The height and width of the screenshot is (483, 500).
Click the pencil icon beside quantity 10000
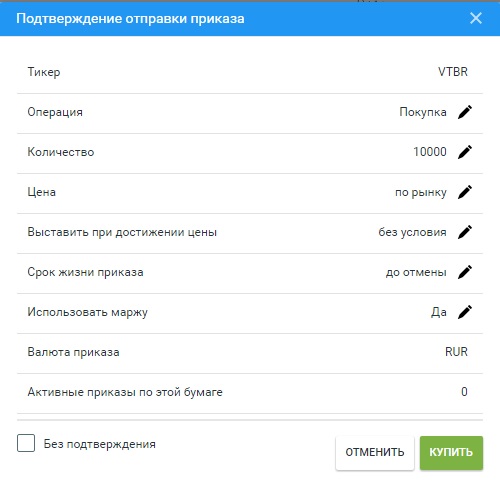(x=465, y=152)
